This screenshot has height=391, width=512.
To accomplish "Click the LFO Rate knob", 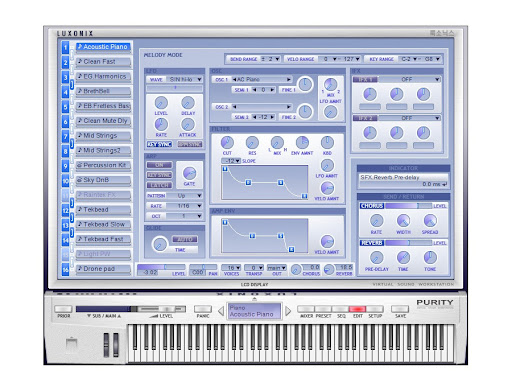I will click(x=161, y=125).
